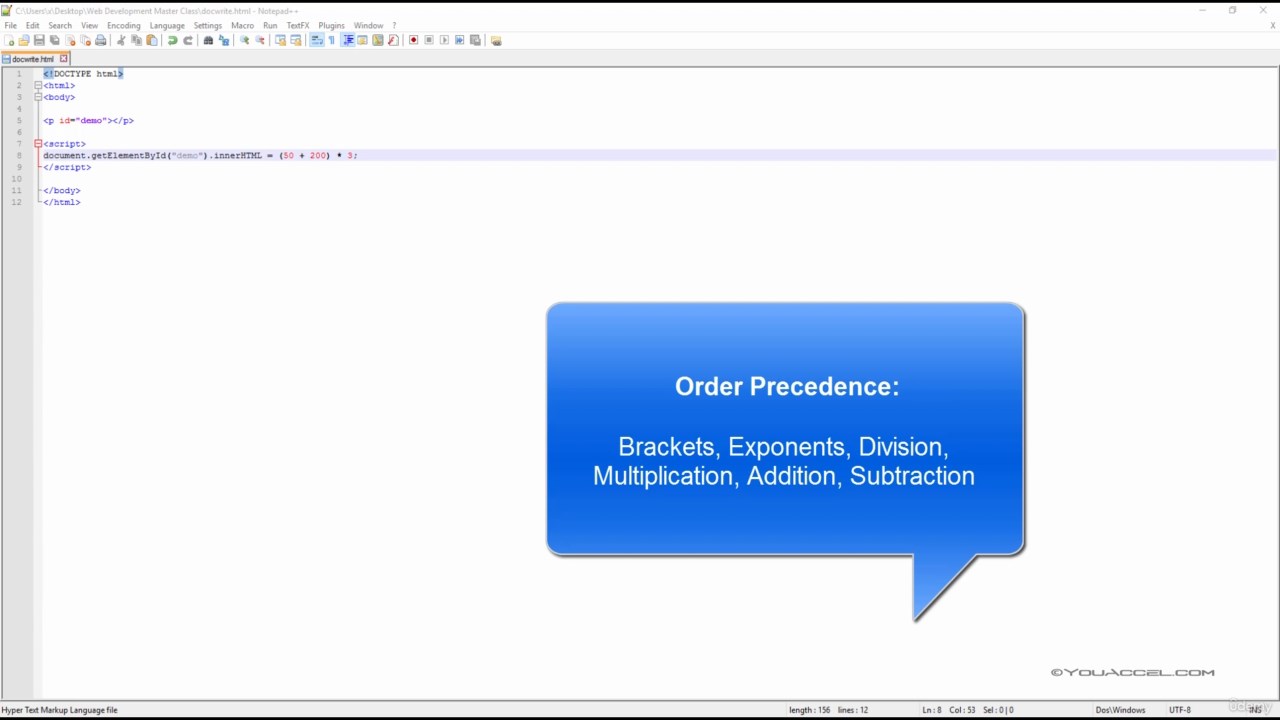Click the Open file toolbar icon
The width and height of the screenshot is (1280, 720).
coord(24,40)
